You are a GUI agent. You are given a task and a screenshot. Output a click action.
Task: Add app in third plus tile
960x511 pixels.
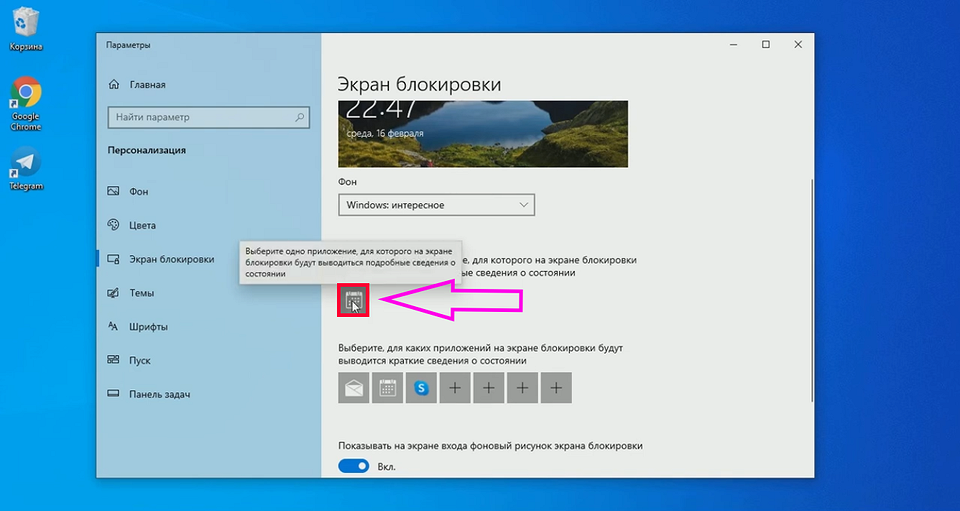point(522,388)
